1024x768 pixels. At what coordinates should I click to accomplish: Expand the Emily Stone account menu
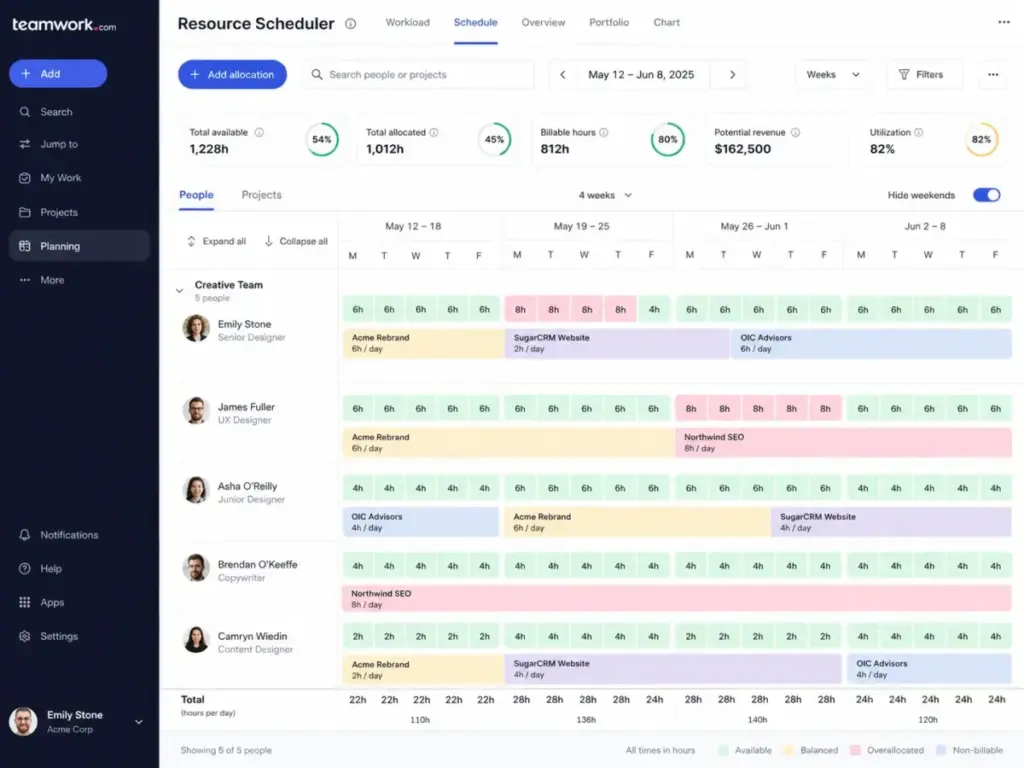(138, 722)
